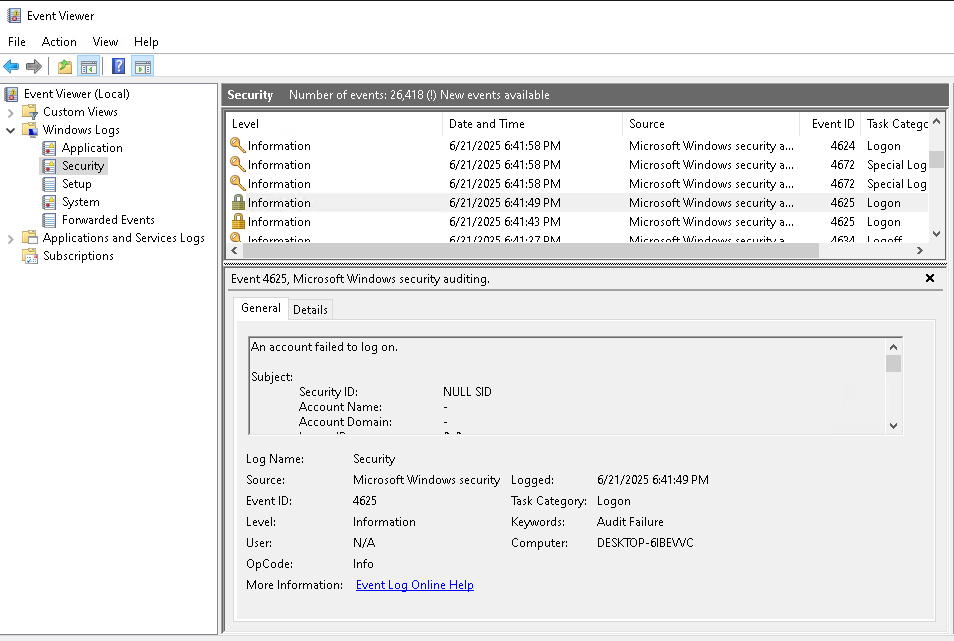Viewport: 954px width, 641px height.
Task: Click the Logged value 6/21/2025 6:41:49 PM
Action: (653, 480)
